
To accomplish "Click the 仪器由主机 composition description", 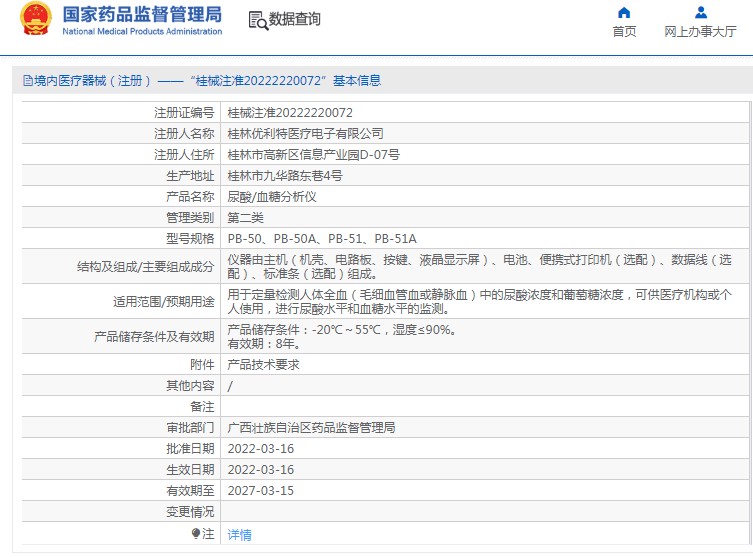I will click(479, 267).
